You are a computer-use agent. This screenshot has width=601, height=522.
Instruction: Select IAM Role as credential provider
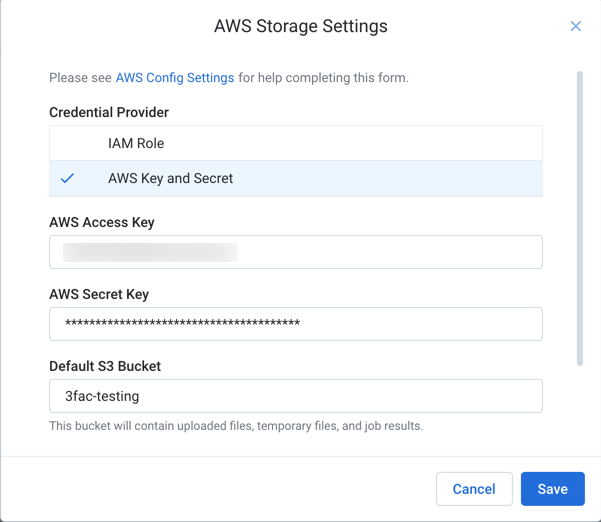[x=296, y=143]
